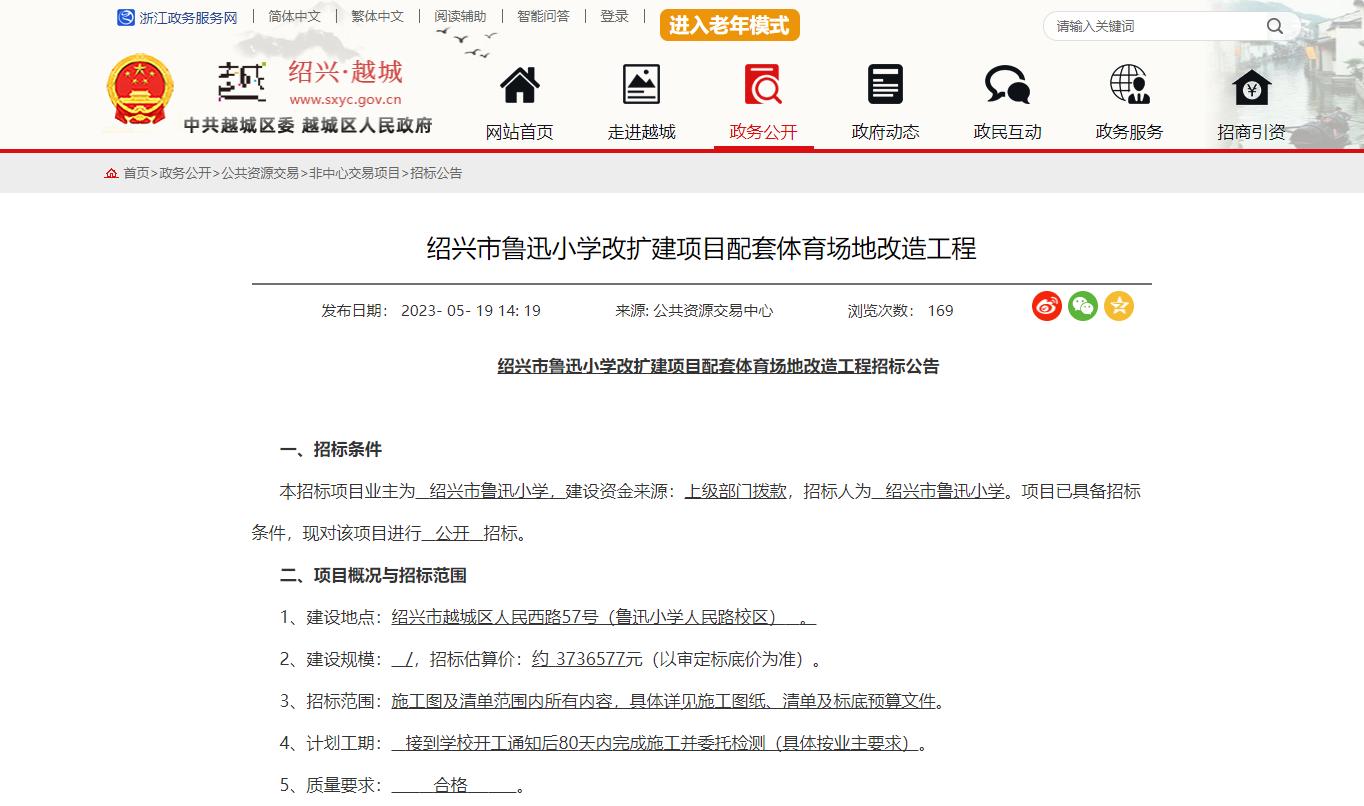Image resolution: width=1364 pixels, height=806 pixels.
Task: Share article to Weibo
Action: (x=1046, y=307)
